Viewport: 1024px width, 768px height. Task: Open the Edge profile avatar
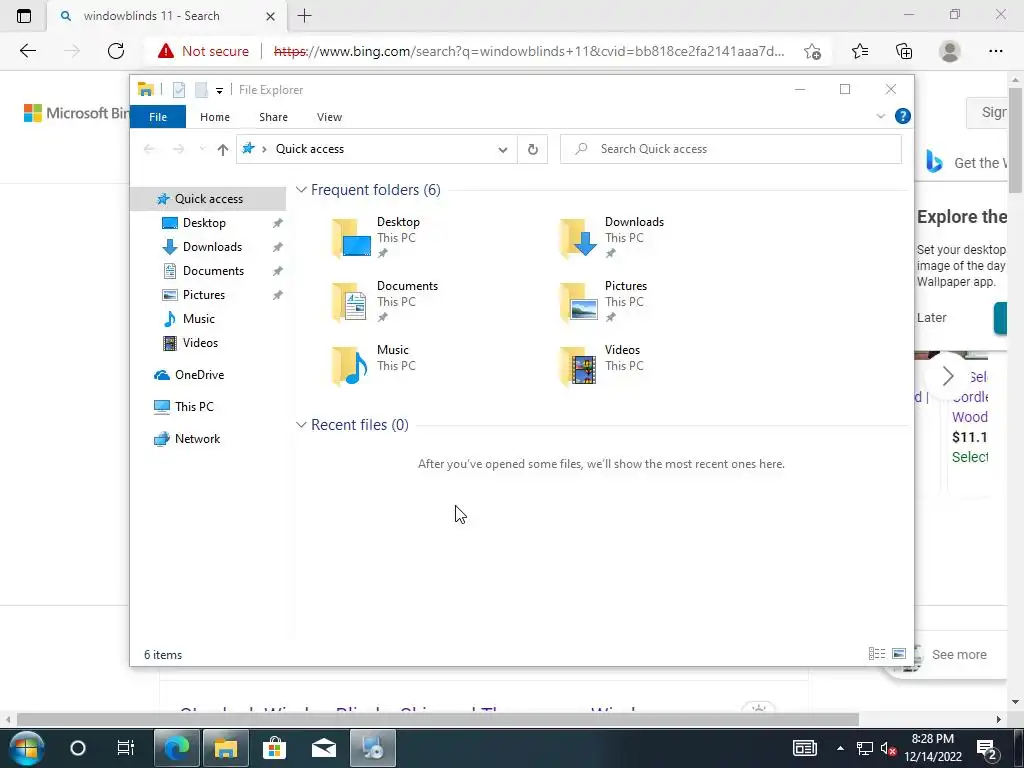(x=950, y=51)
